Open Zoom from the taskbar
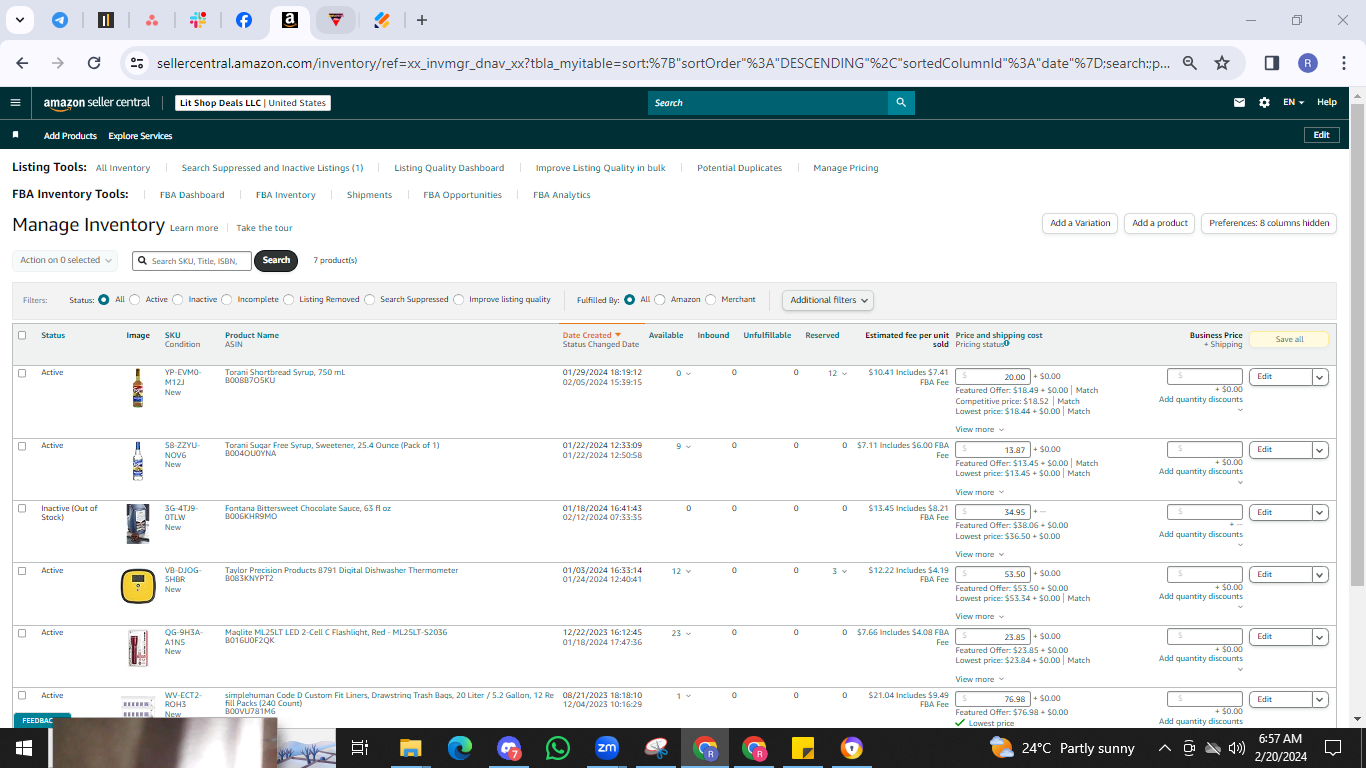Viewport: 1366px width, 768px height. (x=606, y=748)
